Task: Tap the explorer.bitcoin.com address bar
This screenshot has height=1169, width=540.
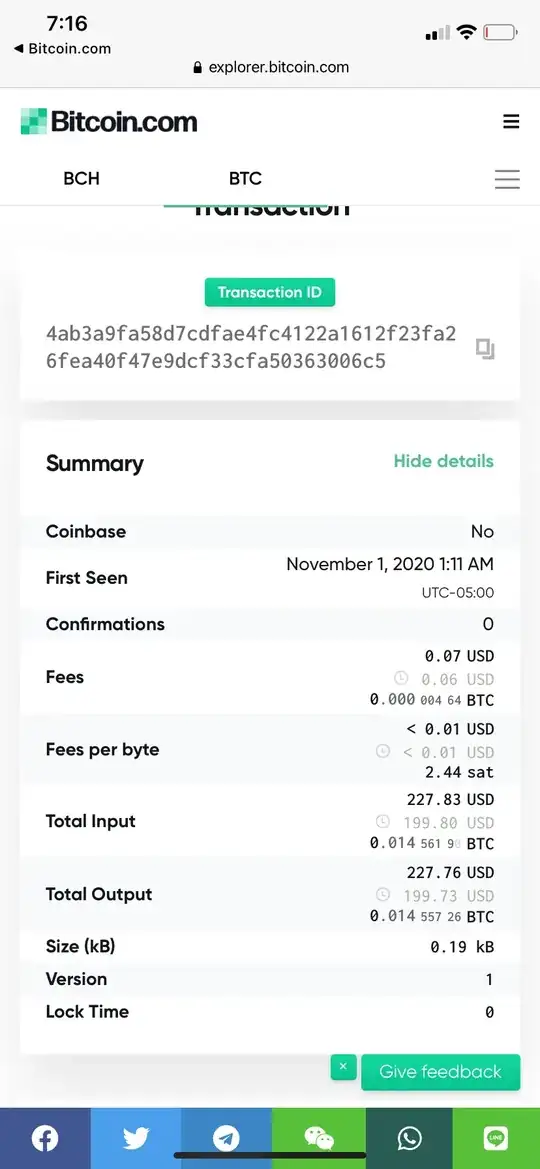Action: pyautogui.click(x=270, y=67)
